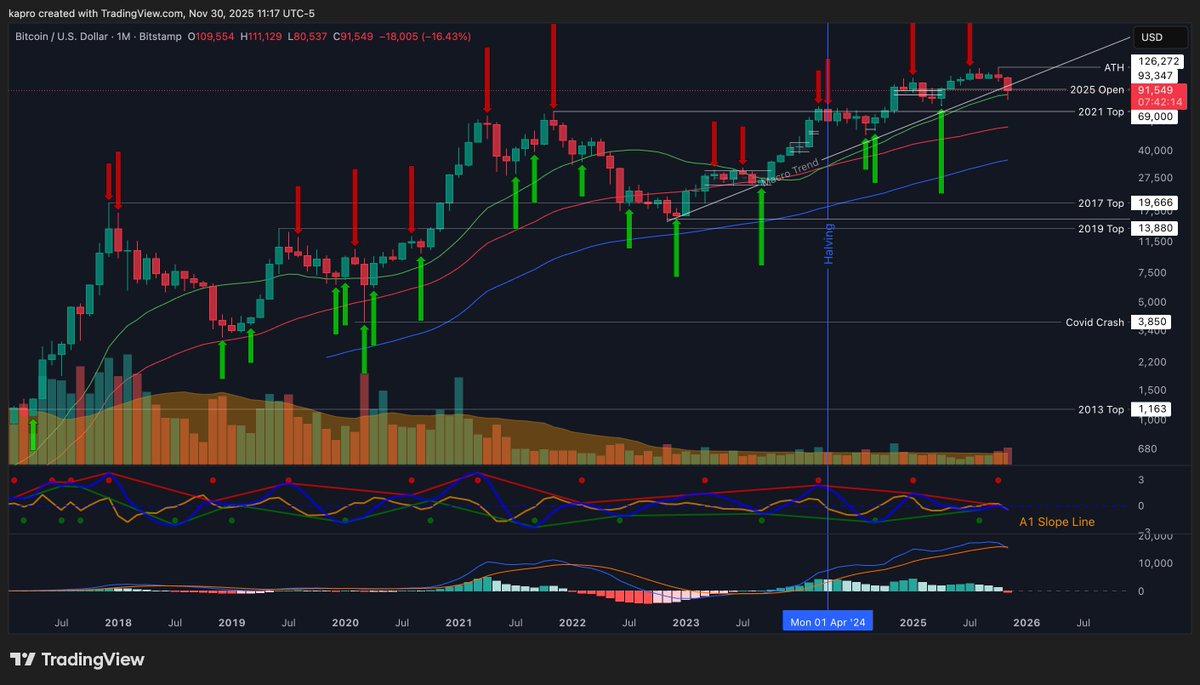Click the A1 Slope Line label
This screenshot has height=685, width=1200.
tap(1056, 522)
